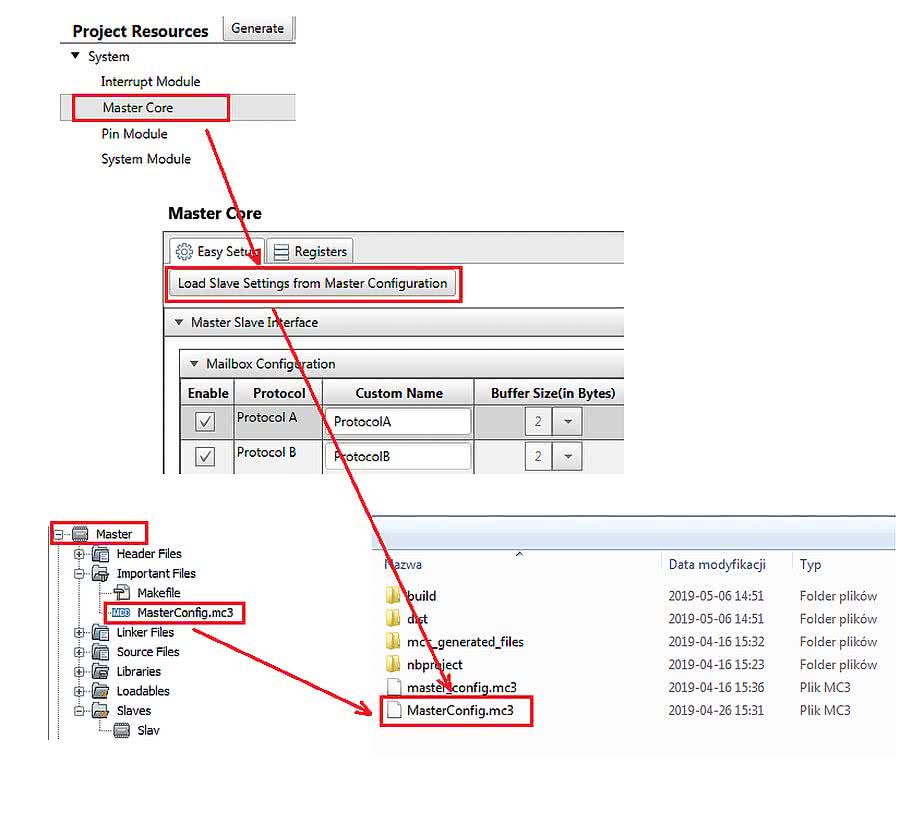Collapse the Master Slave Interface section
Image resolution: width=900 pixels, height=824 pixels.
point(179,323)
